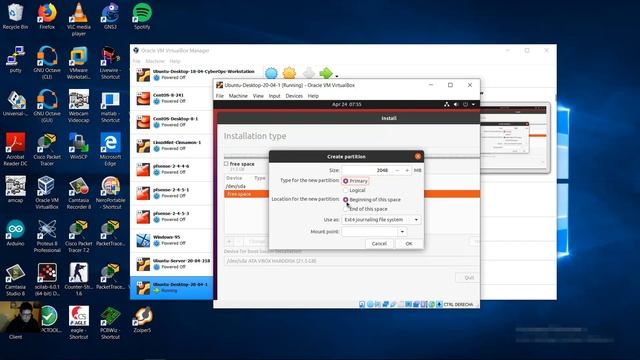Click the guest power icon

click(465, 104)
